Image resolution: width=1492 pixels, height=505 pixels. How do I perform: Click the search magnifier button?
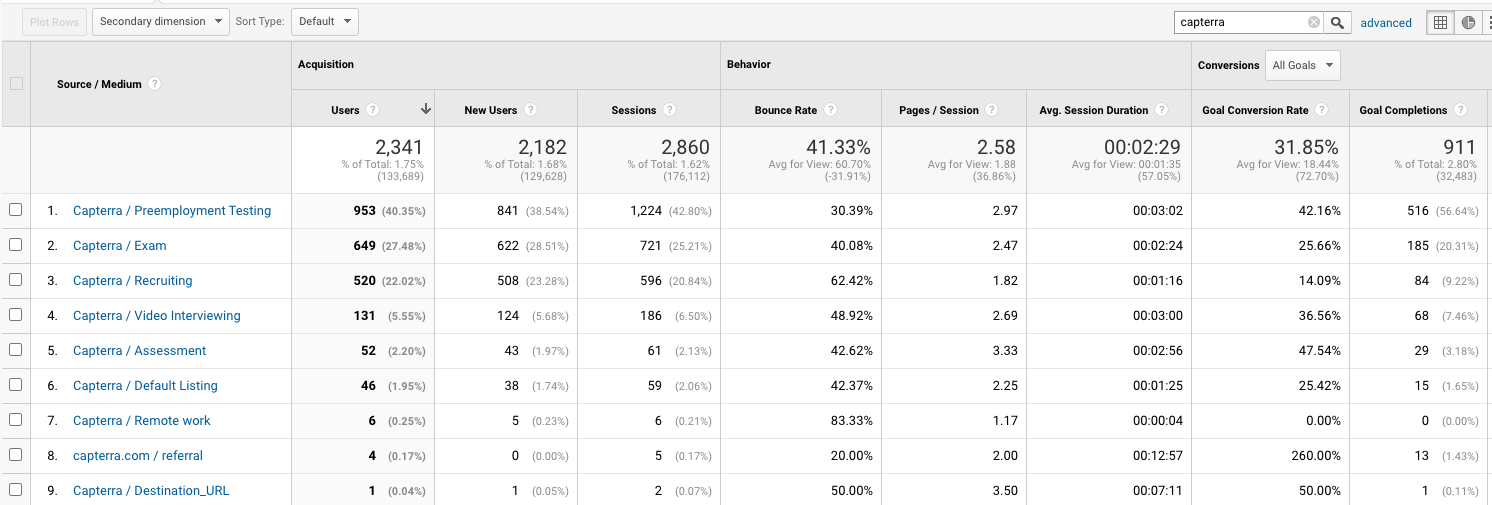tap(1338, 22)
